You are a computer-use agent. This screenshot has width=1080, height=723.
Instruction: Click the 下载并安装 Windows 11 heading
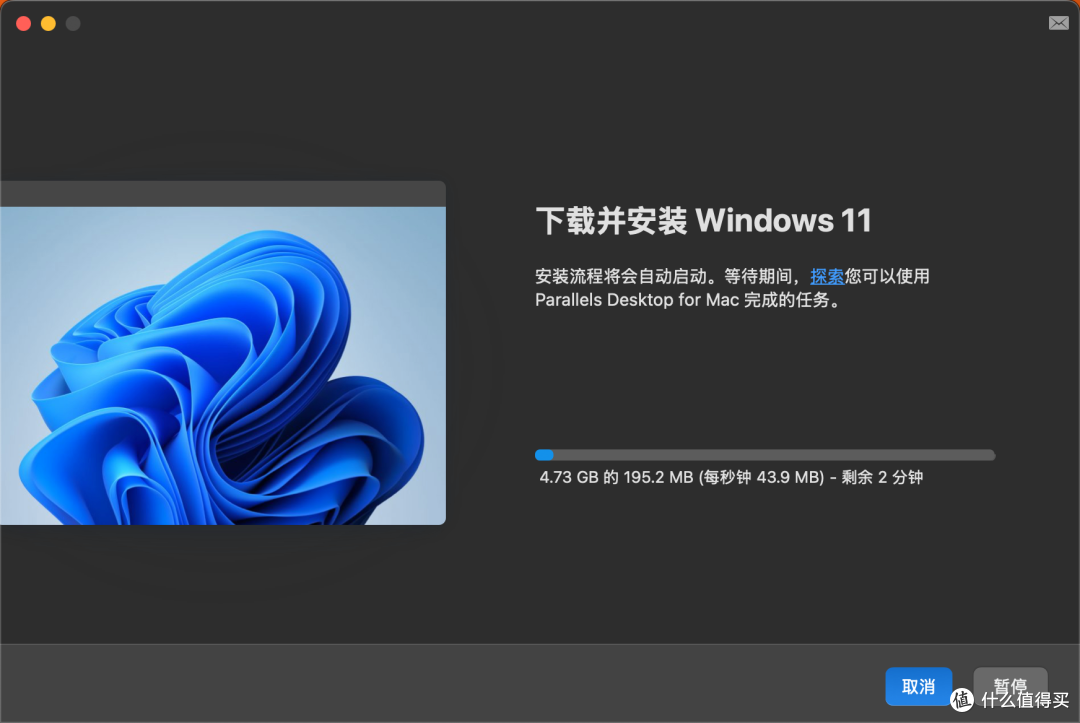click(703, 220)
